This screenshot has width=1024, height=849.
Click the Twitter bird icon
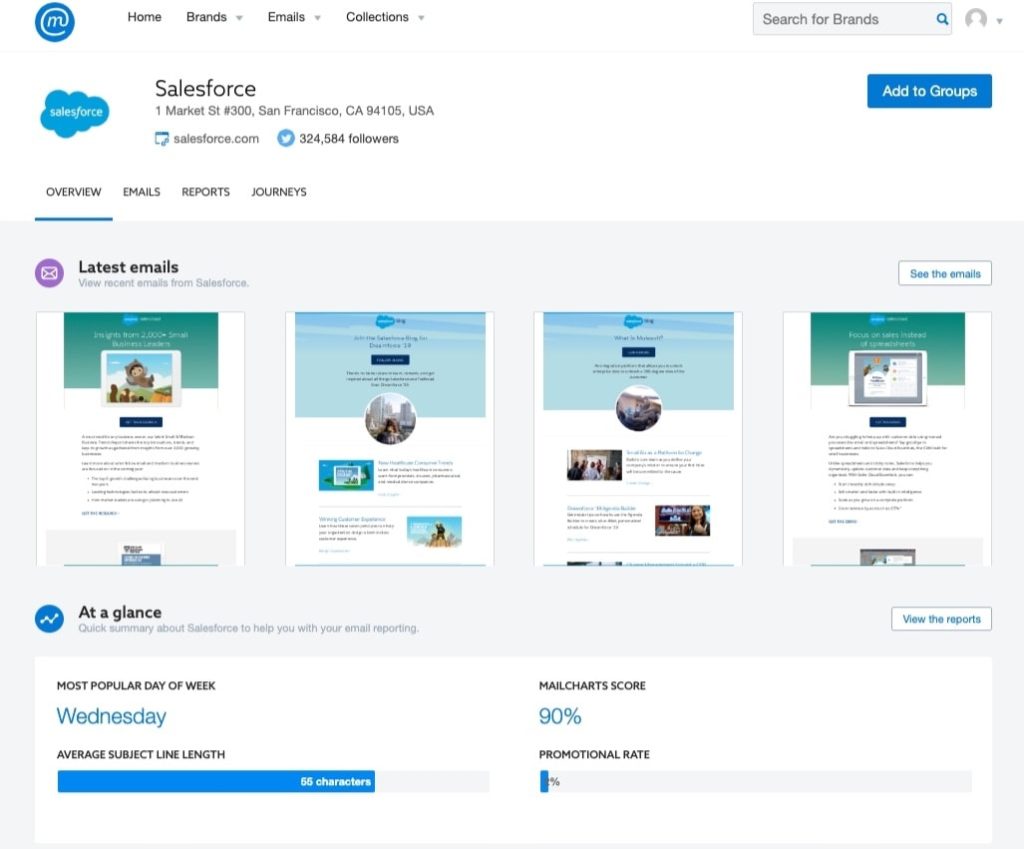[x=285, y=138]
